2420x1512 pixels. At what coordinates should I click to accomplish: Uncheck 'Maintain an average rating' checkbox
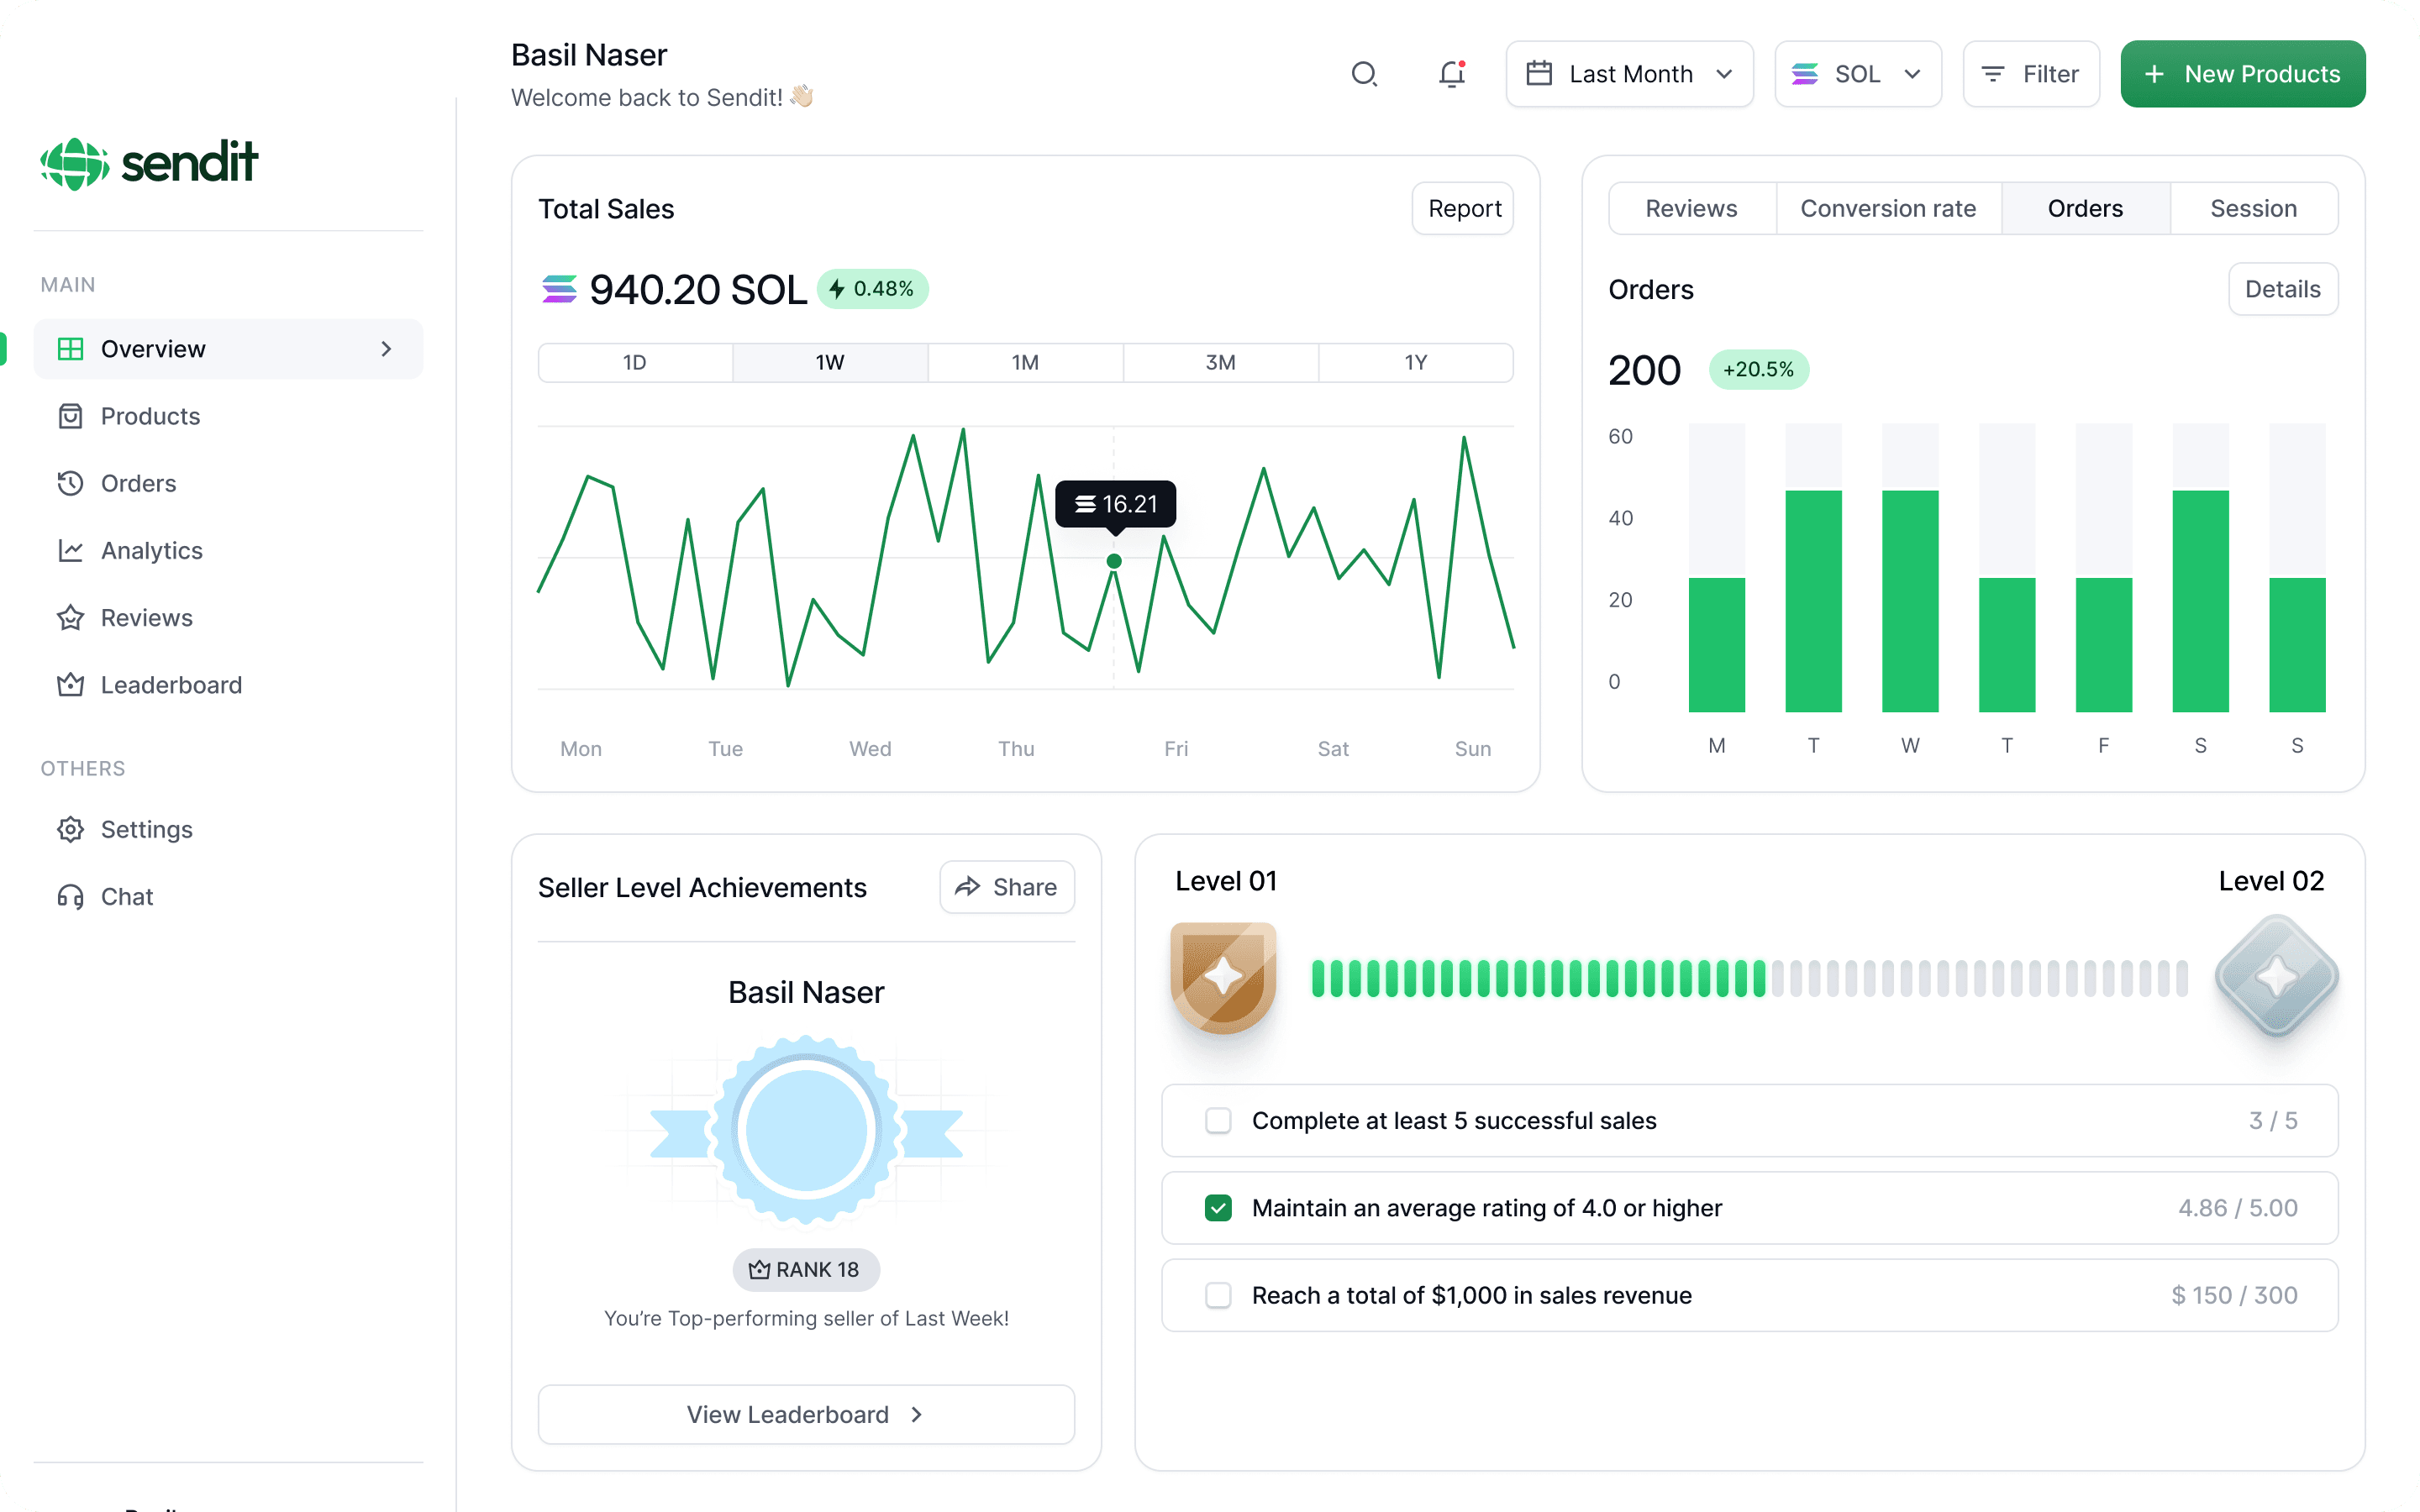[1218, 1208]
